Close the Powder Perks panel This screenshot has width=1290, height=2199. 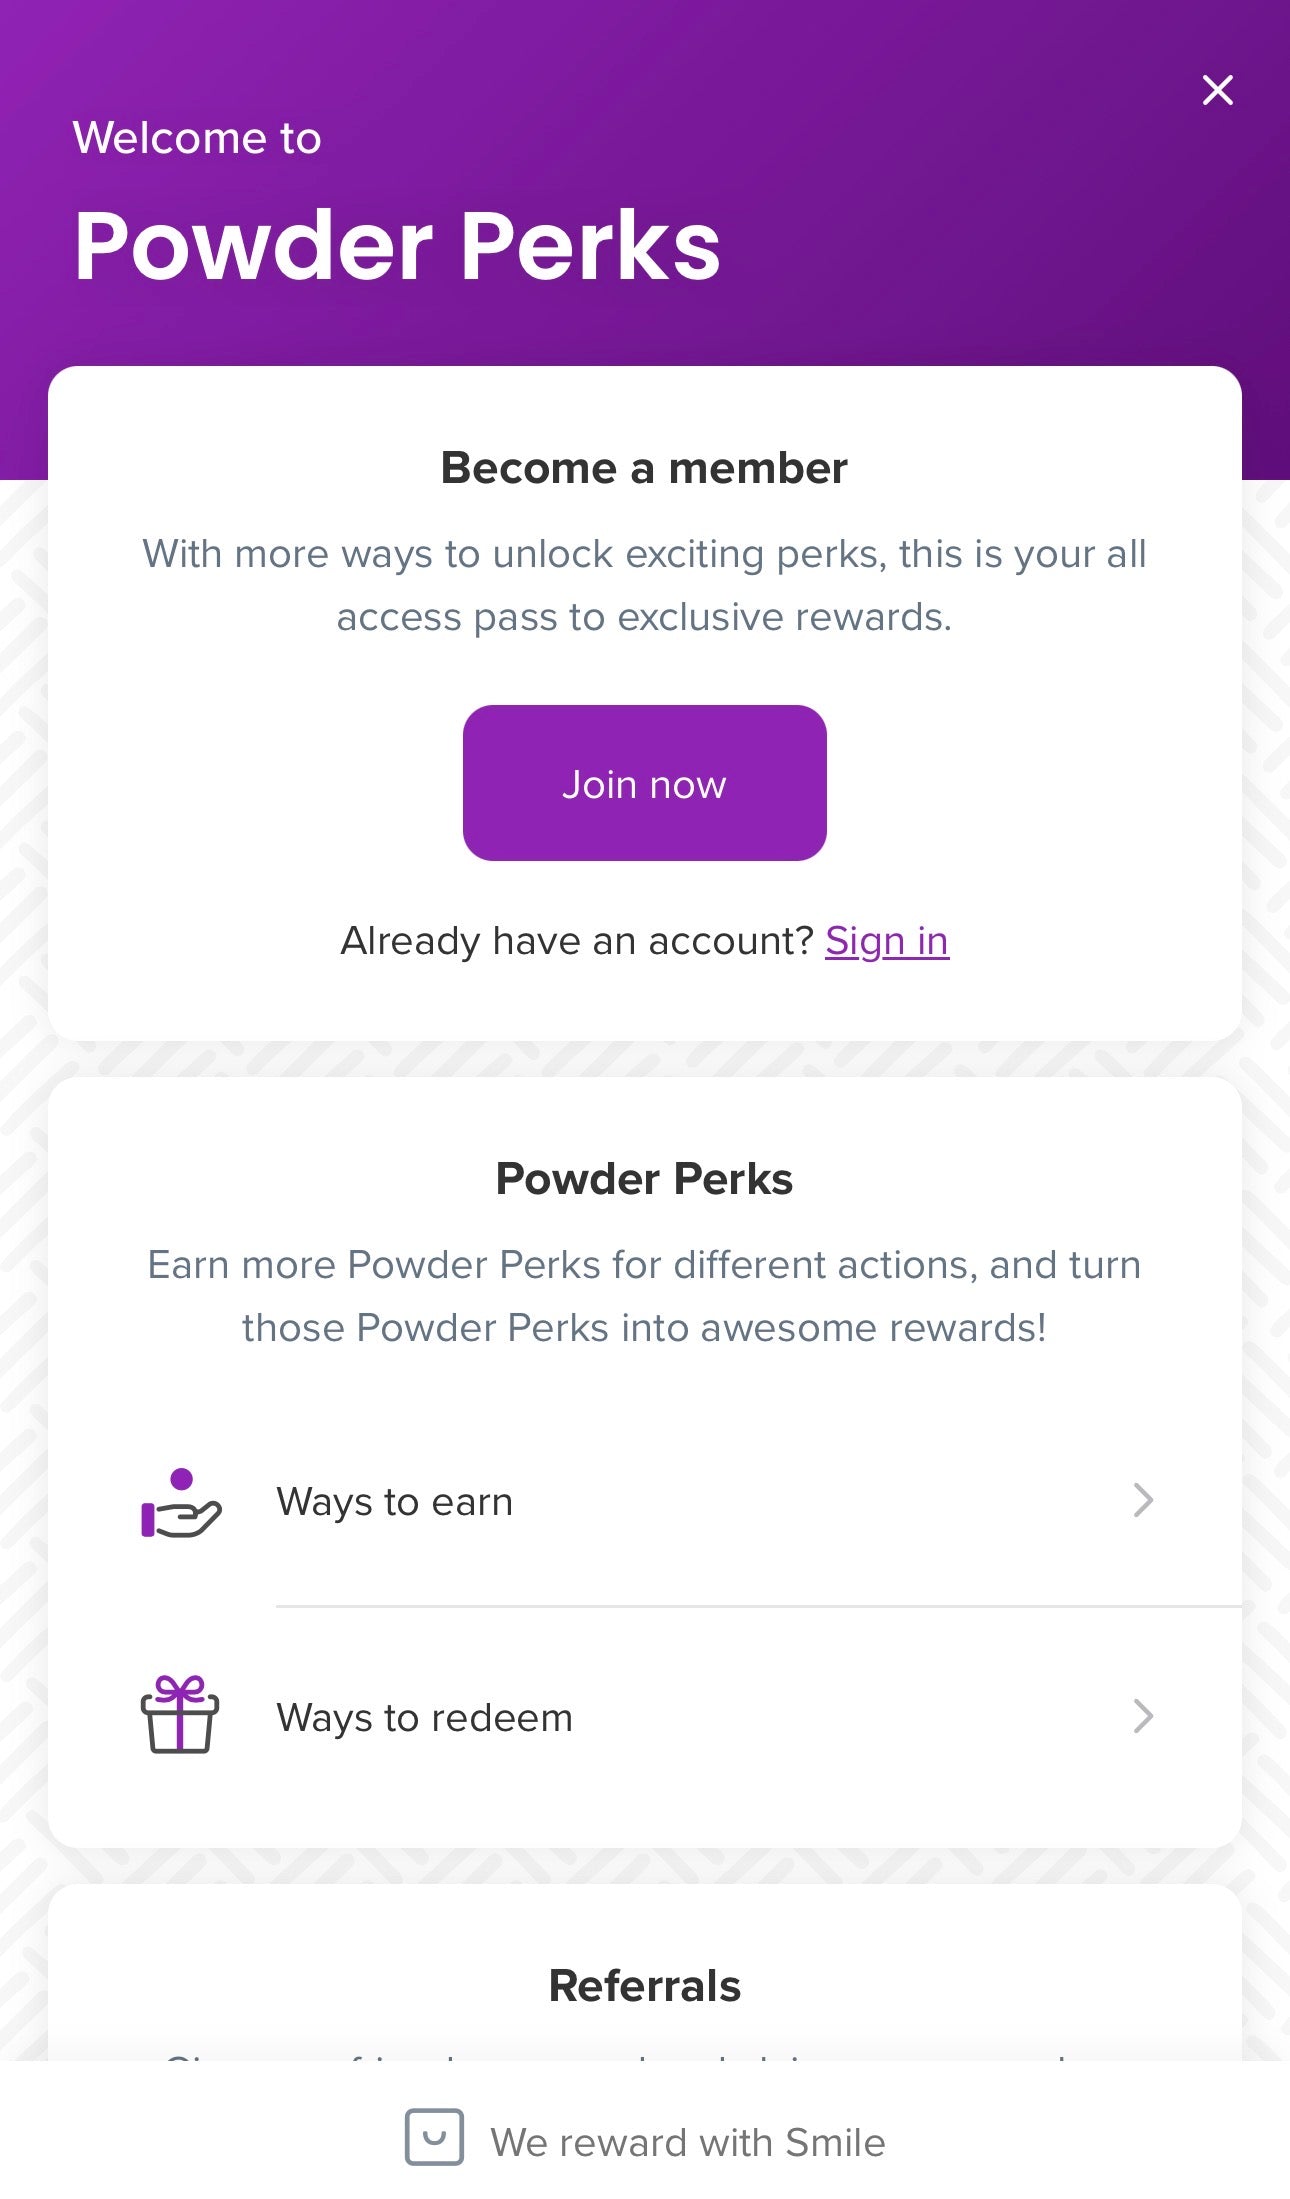[1217, 90]
